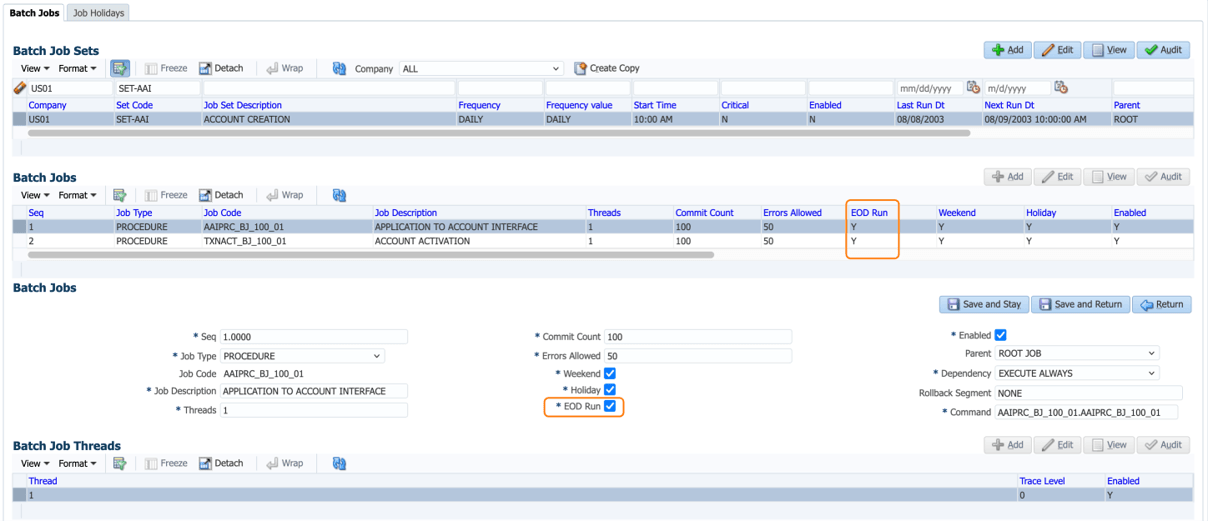Click Detach in Batch Job Sets toolbar
The image size is (1208, 521).
coord(220,68)
